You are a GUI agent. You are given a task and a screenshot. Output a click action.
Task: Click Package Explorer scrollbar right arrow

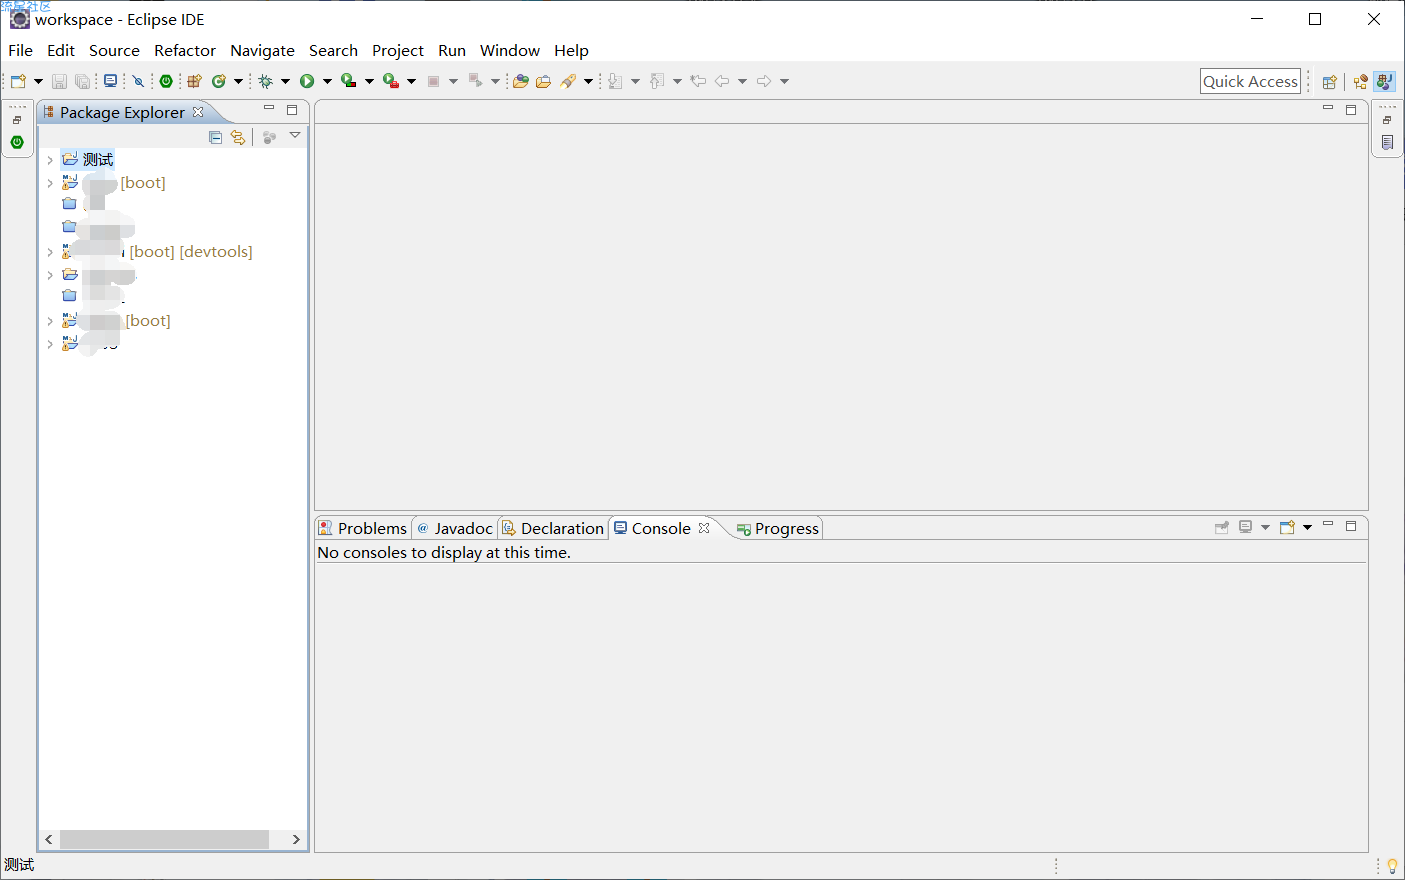click(296, 839)
